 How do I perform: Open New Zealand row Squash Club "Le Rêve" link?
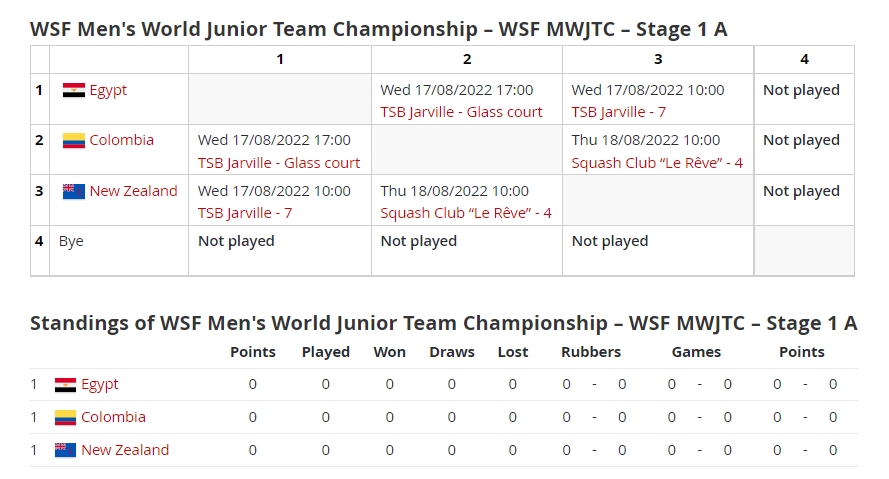pyautogui.click(x=466, y=212)
